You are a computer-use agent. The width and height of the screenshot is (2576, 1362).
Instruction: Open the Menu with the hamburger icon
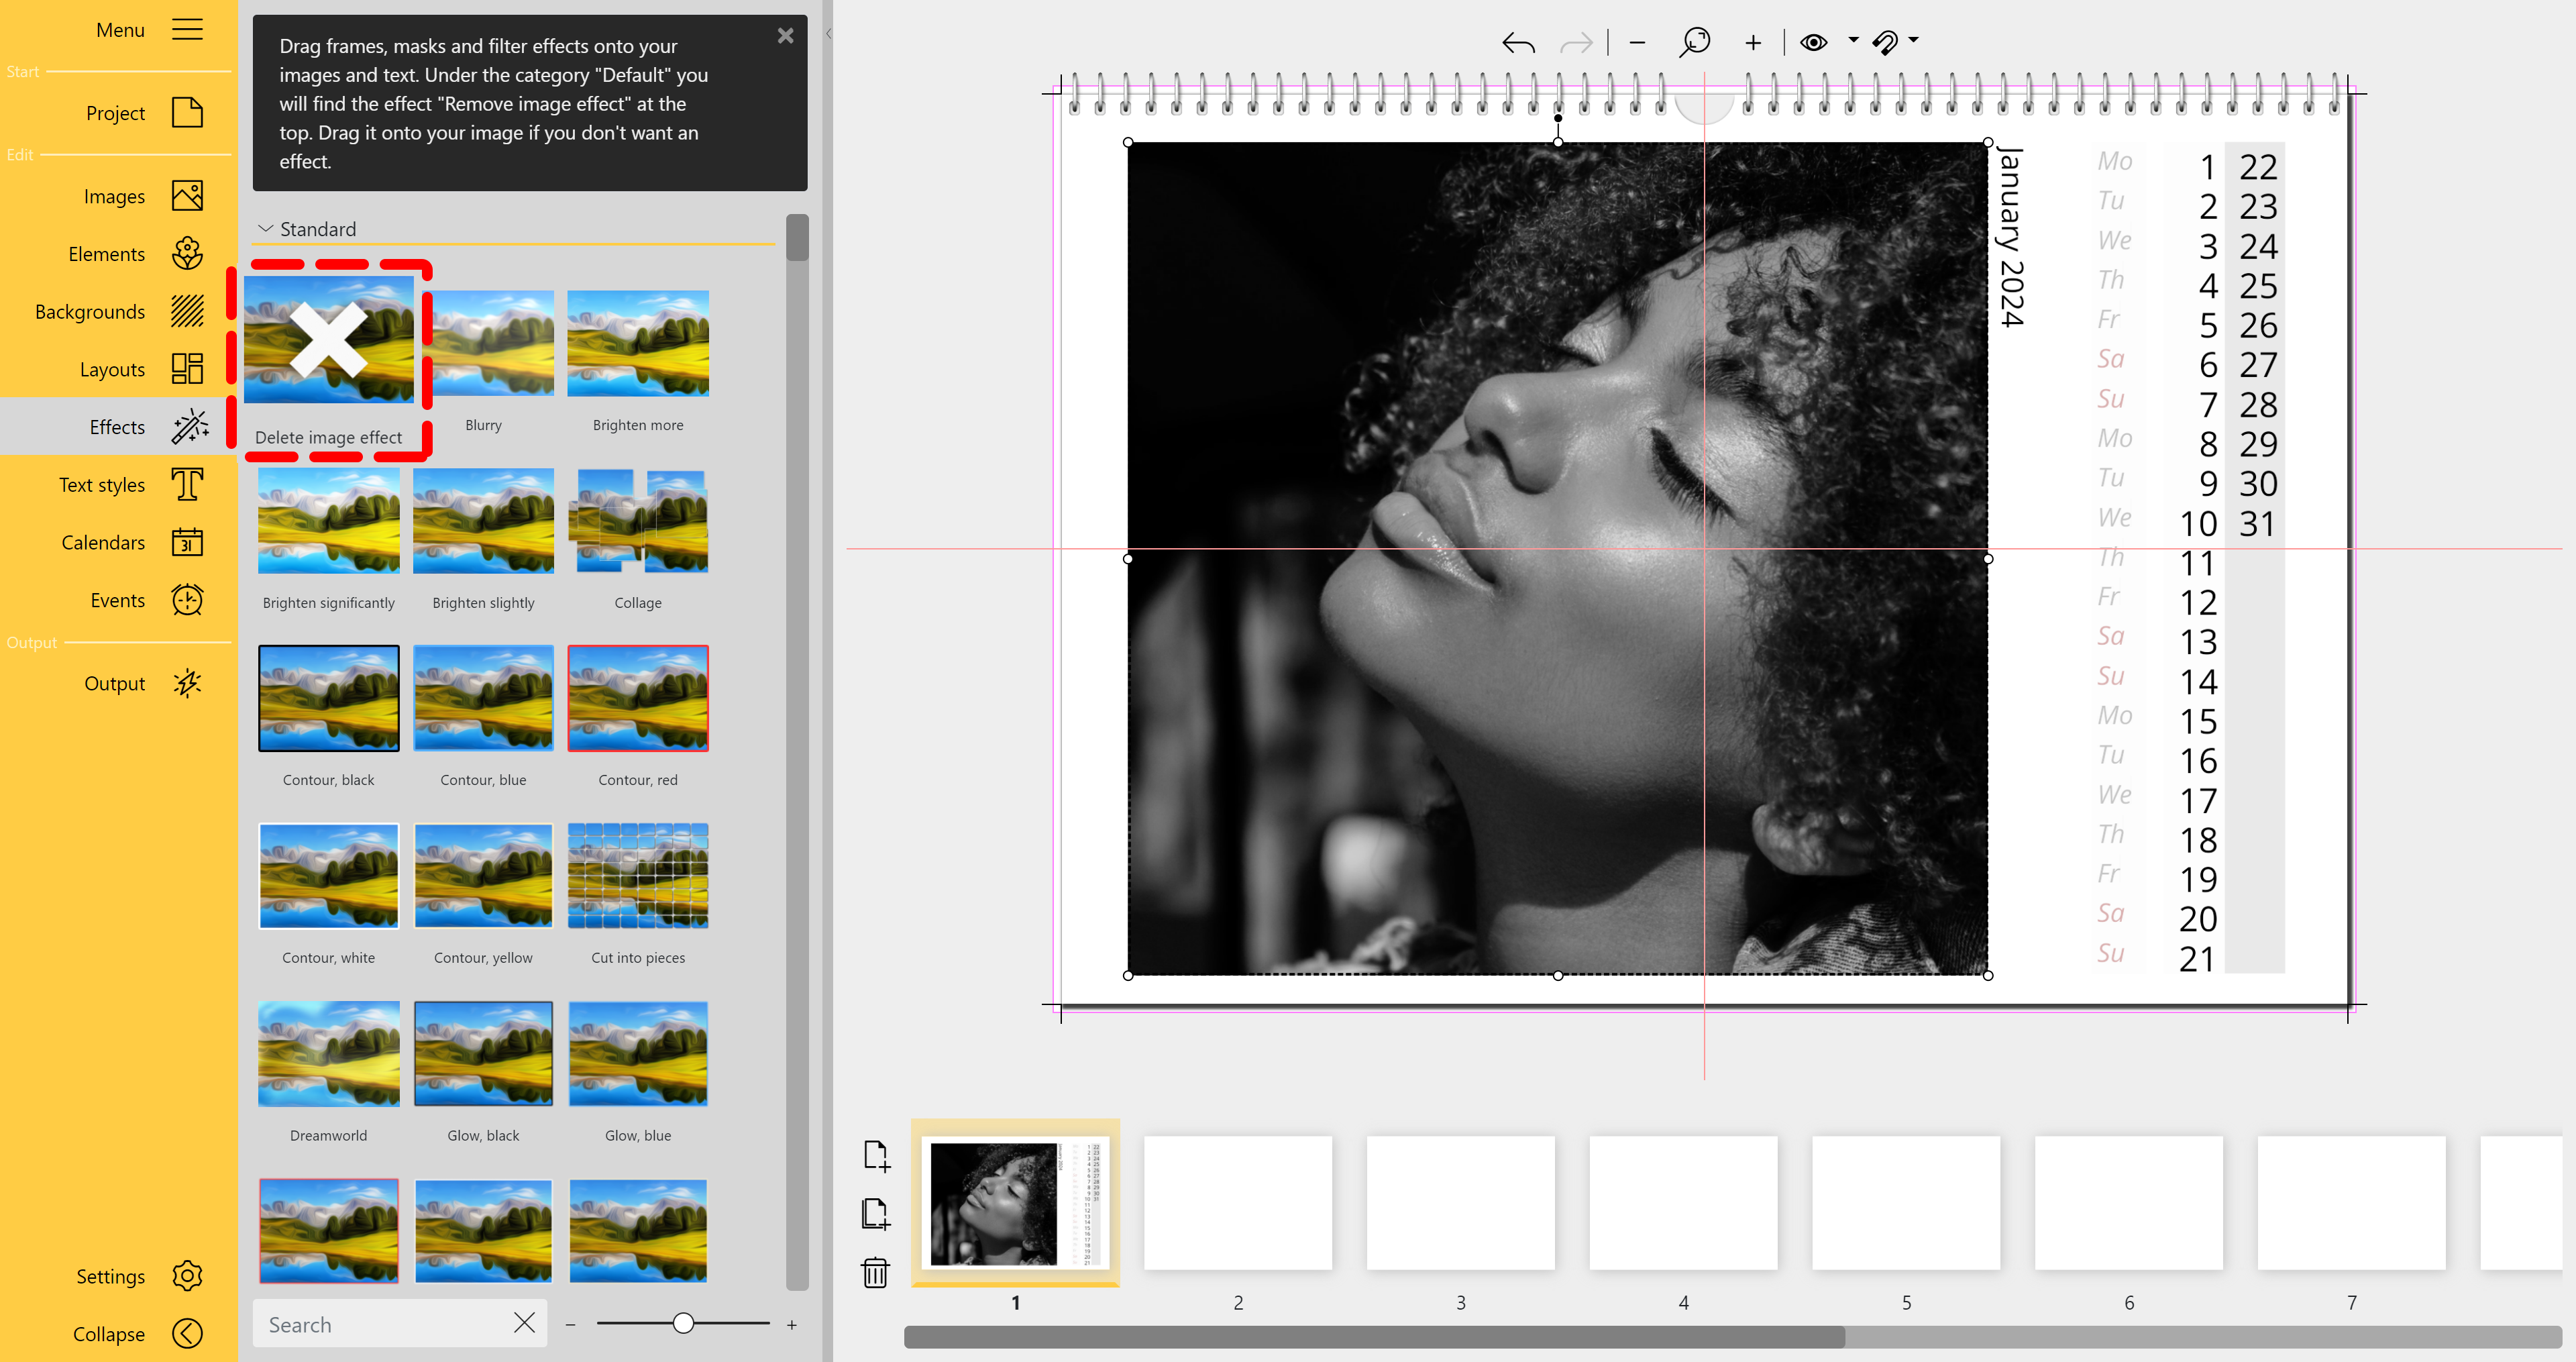187,30
